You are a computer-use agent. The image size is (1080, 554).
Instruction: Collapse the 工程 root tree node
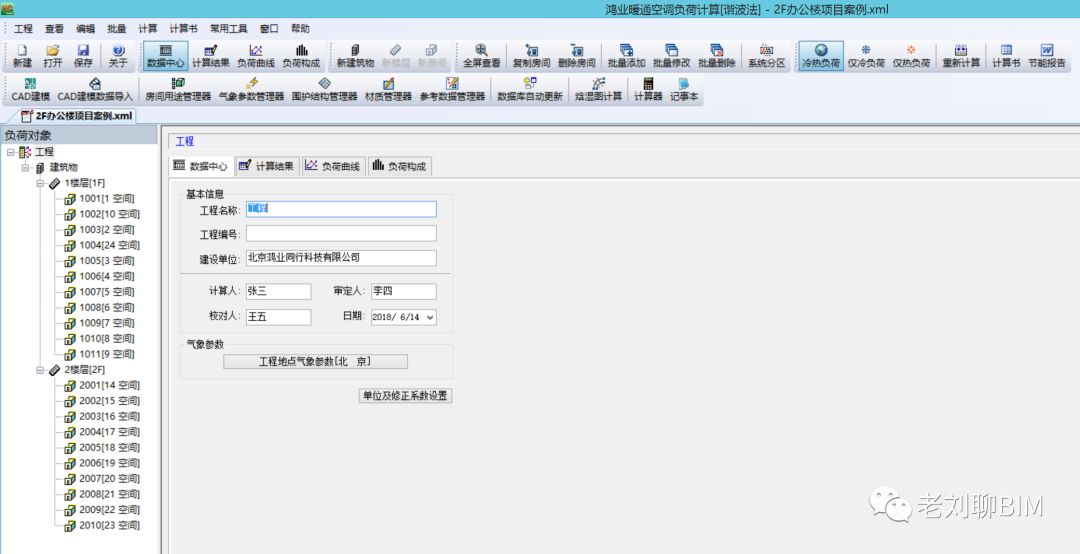click(10, 152)
